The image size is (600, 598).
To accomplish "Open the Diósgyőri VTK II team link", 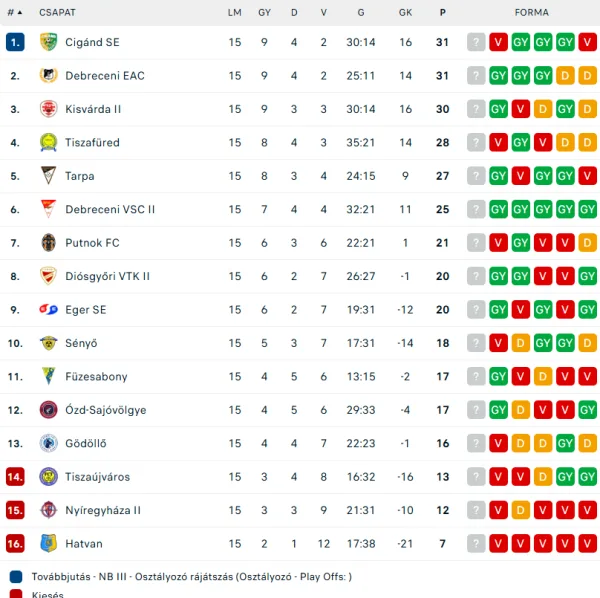I will click(107, 276).
